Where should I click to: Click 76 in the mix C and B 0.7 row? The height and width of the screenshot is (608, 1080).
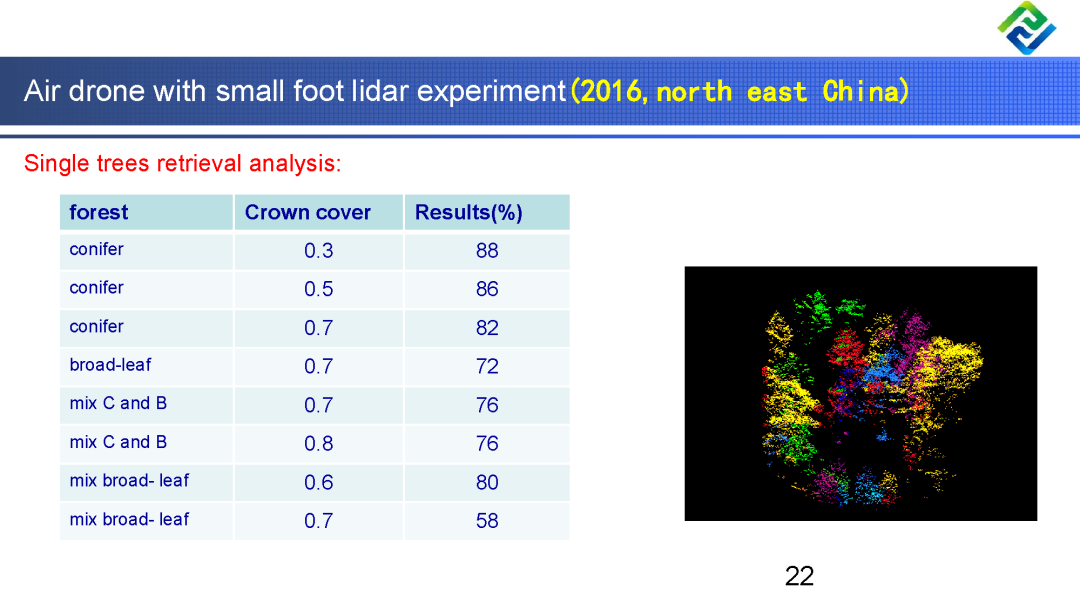coord(487,405)
